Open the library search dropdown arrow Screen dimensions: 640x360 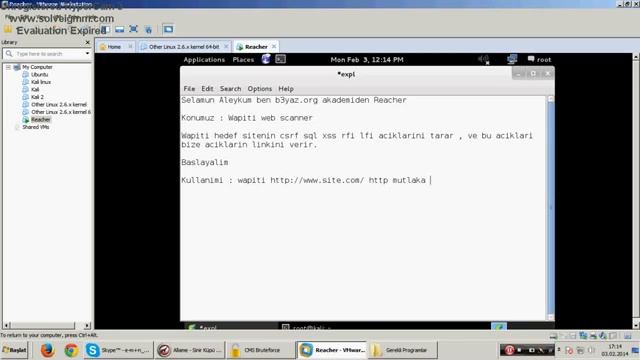coord(87,54)
